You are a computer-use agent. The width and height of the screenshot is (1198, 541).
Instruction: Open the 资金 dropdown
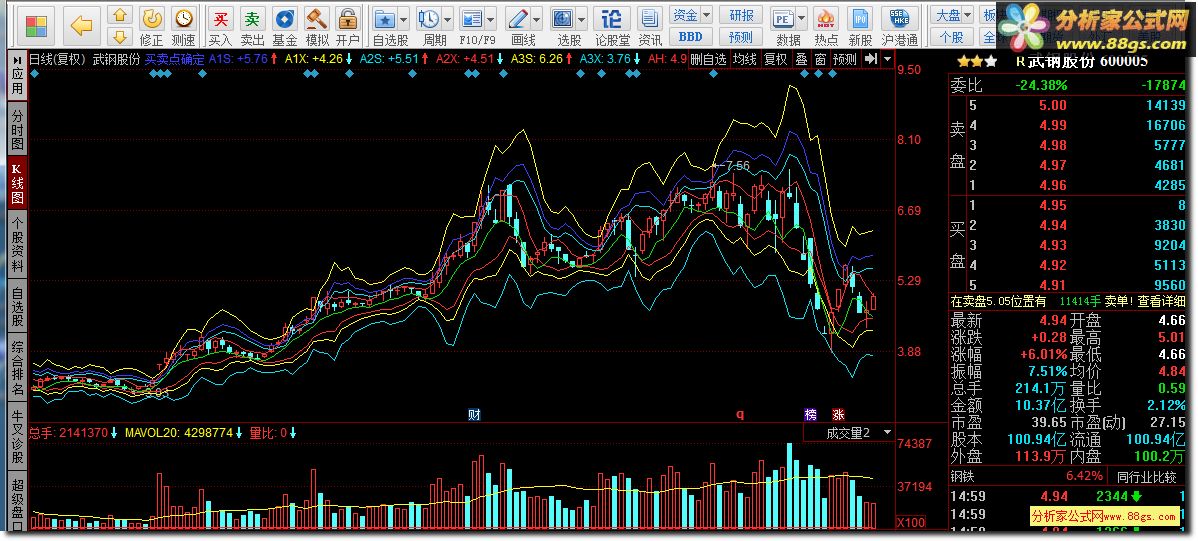pos(691,15)
